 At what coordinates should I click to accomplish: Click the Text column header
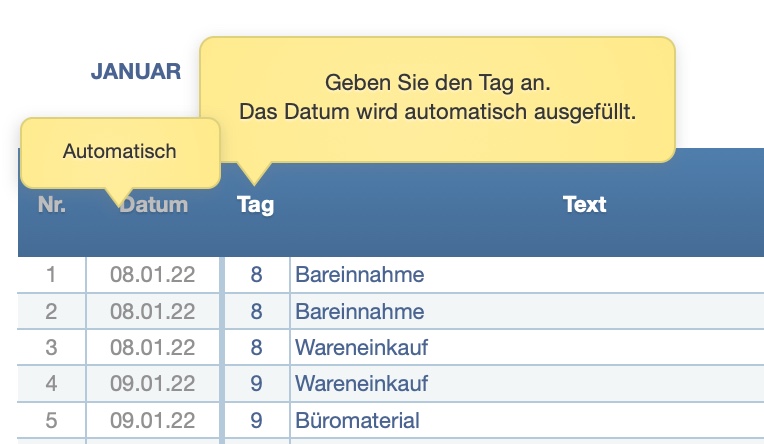coord(584,205)
